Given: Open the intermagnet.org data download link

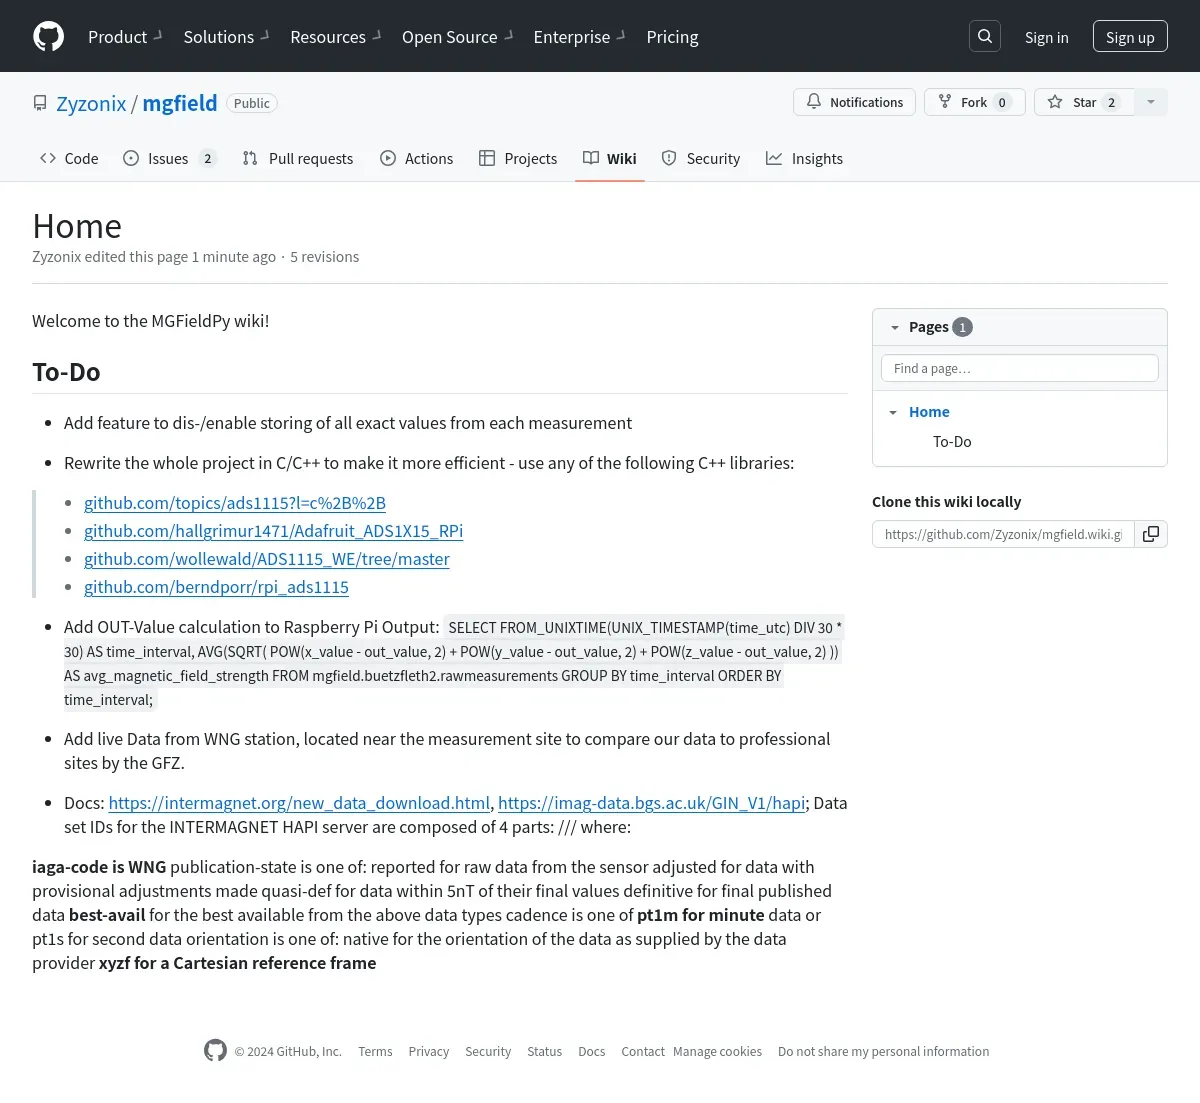Looking at the screenshot, I should click(299, 803).
